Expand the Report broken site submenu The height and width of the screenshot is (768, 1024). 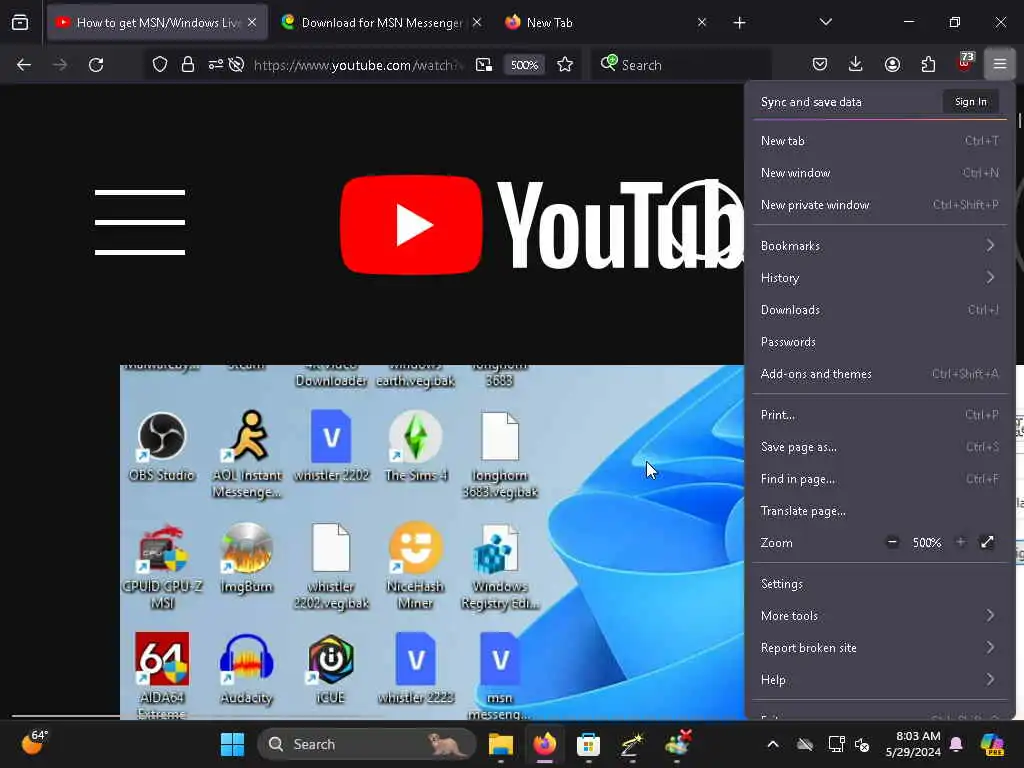point(880,648)
